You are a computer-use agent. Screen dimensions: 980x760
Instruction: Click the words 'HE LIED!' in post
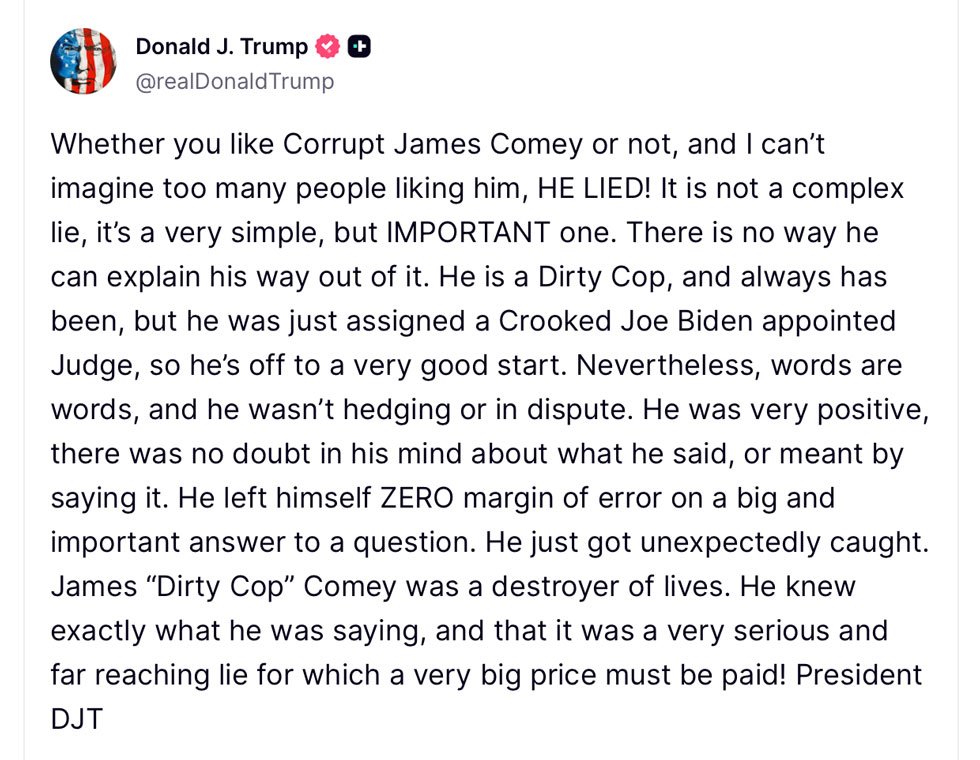coord(594,188)
